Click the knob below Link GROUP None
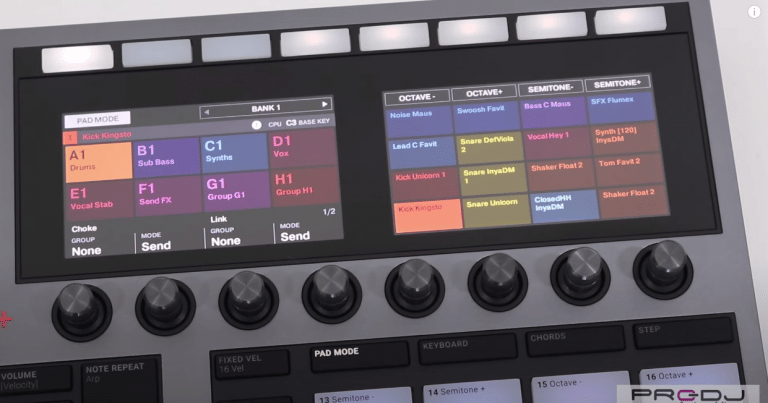This screenshot has height=403, width=768. pos(248,300)
